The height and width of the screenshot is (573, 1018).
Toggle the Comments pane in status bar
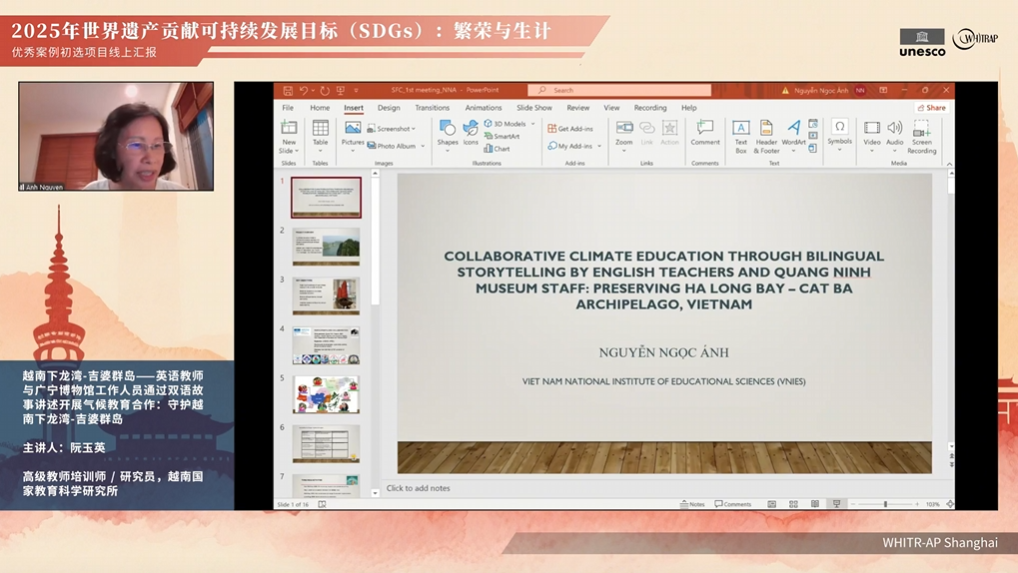point(733,504)
